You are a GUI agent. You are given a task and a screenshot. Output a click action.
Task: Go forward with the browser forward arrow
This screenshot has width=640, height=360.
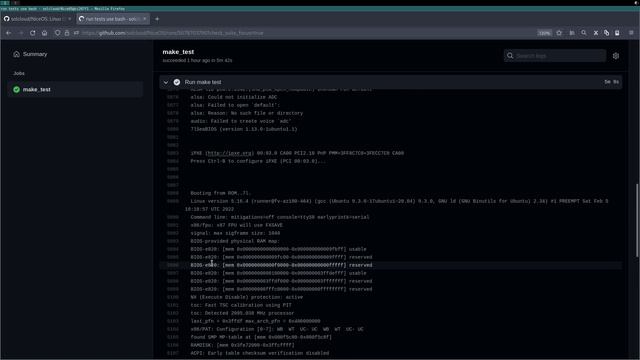tap(20, 33)
